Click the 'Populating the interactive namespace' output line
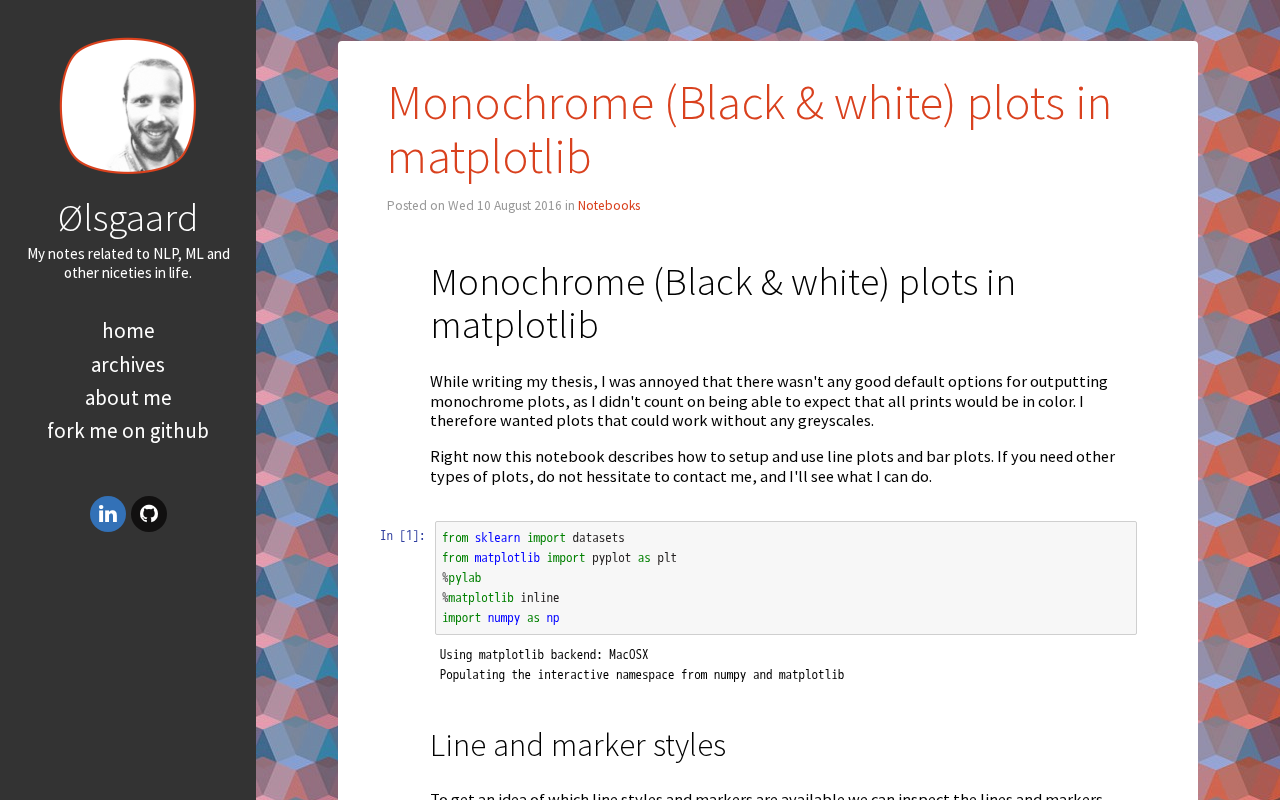1280x800 pixels. pyautogui.click(x=642, y=675)
